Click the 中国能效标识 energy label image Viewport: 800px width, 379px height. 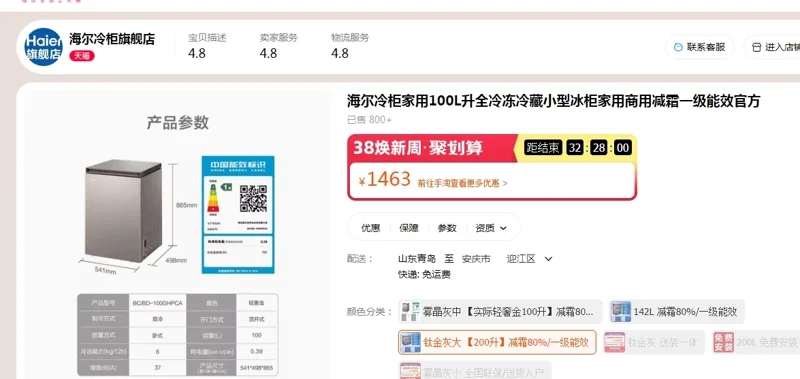pos(238,214)
